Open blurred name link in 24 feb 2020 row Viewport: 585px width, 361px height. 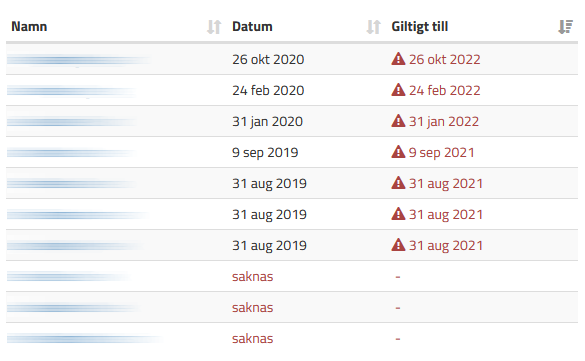tap(72, 91)
